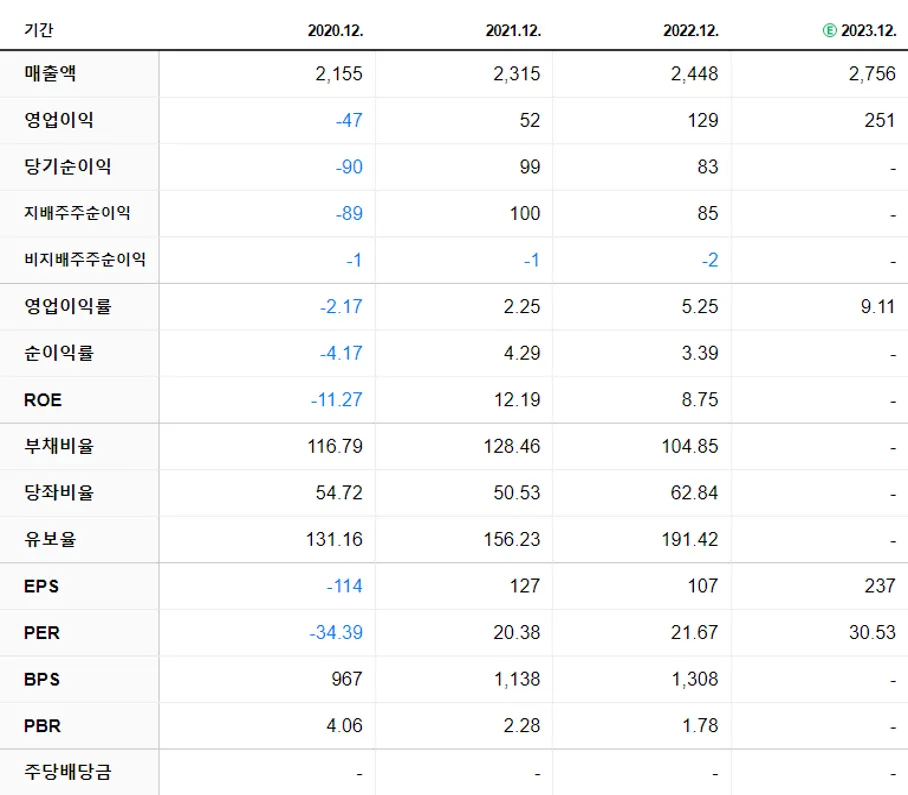Image resolution: width=908 pixels, height=795 pixels.
Task: Select 매출액 value 2,448
Action: click(694, 74)
